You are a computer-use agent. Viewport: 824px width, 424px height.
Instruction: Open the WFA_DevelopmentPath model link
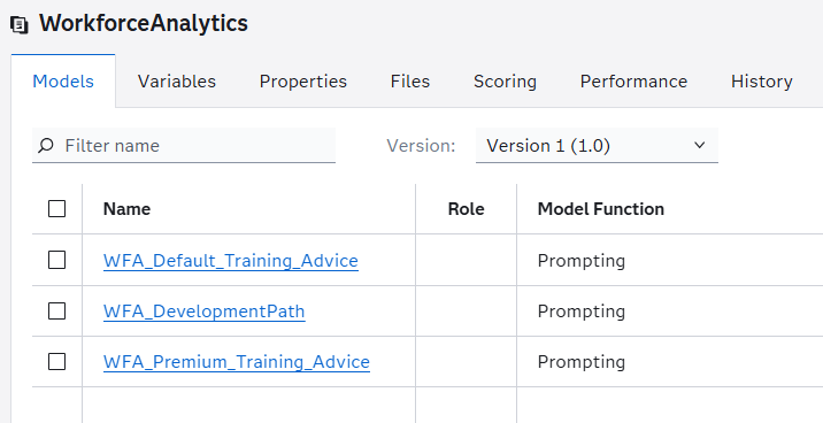(204, 311)
